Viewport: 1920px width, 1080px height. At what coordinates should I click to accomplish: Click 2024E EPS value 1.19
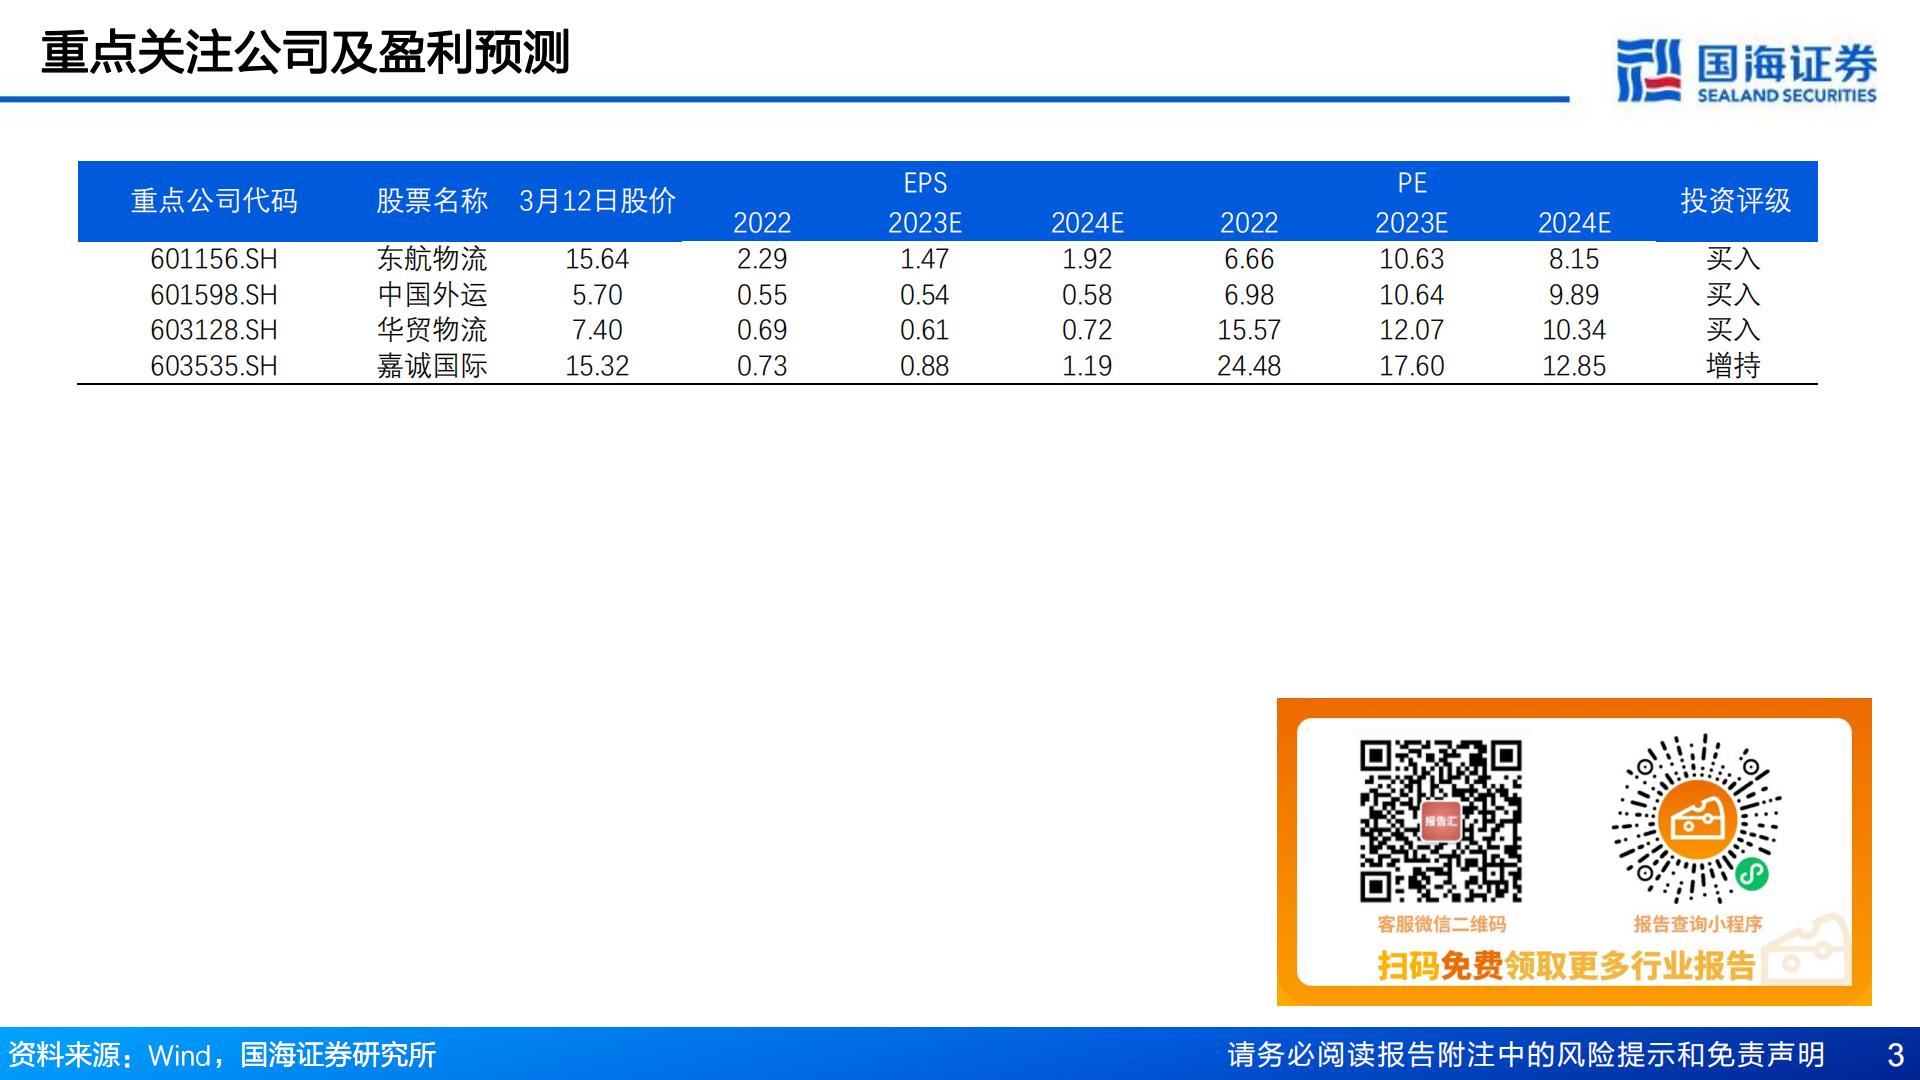(1087, 366)
